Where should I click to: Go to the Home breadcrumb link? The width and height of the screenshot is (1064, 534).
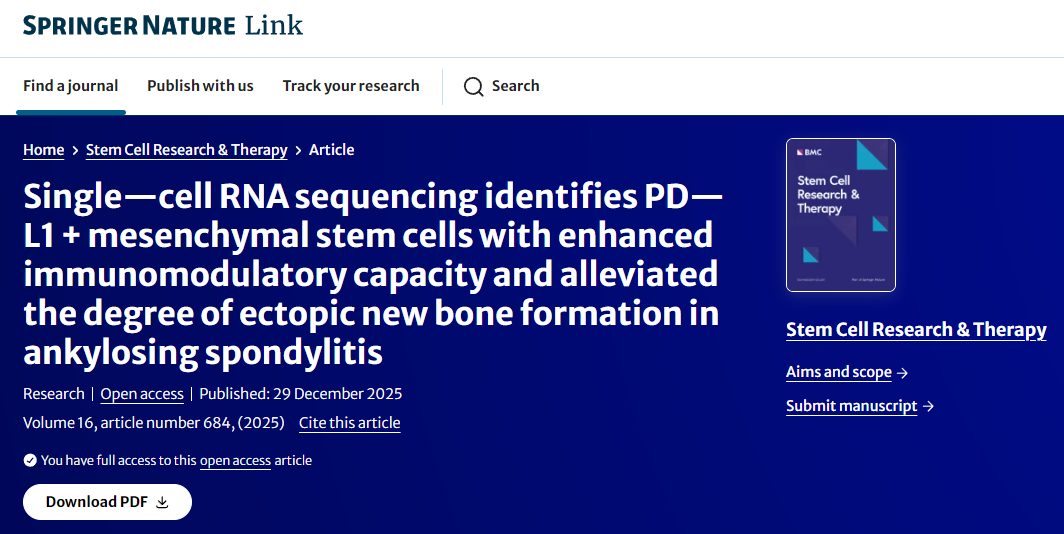(x=44, y=150)
